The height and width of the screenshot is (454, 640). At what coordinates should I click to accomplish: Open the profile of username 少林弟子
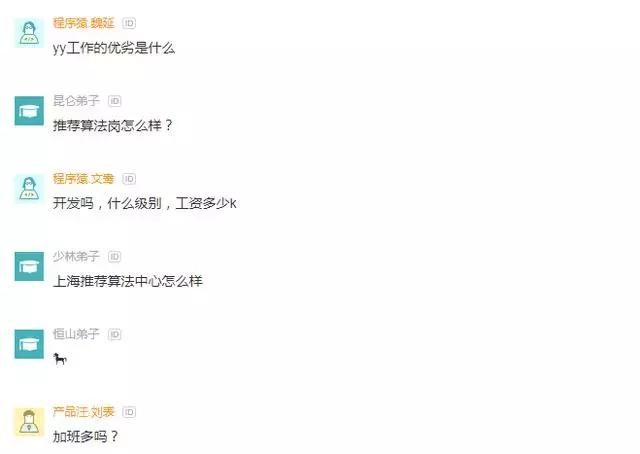(76, 256)
